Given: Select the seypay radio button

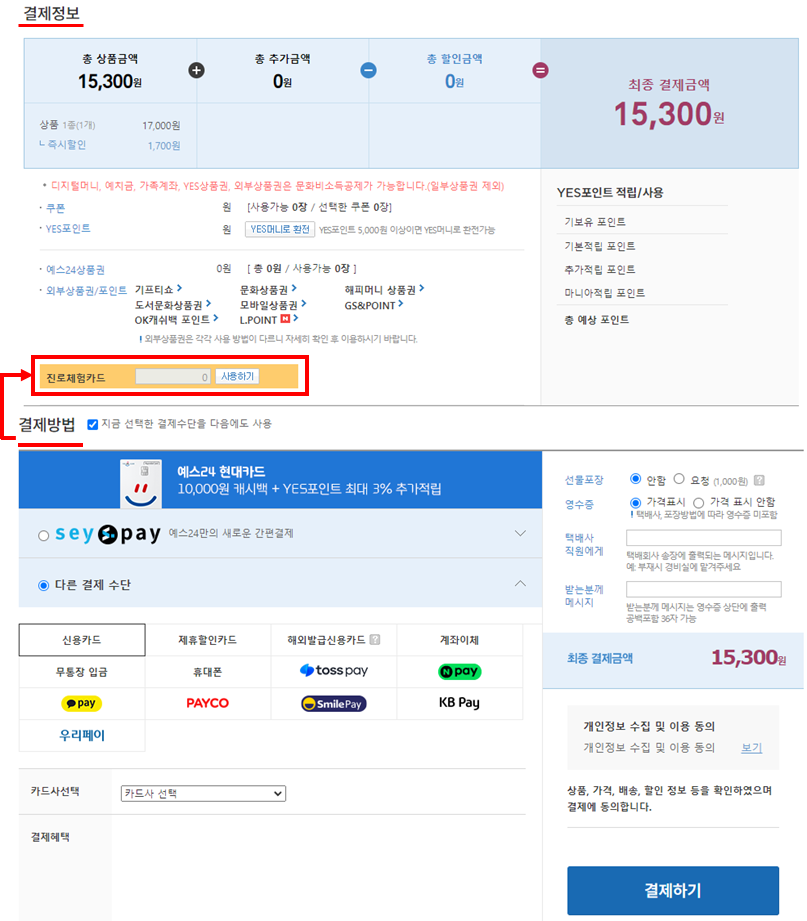Looking at the screenshot, I should 43,535.
